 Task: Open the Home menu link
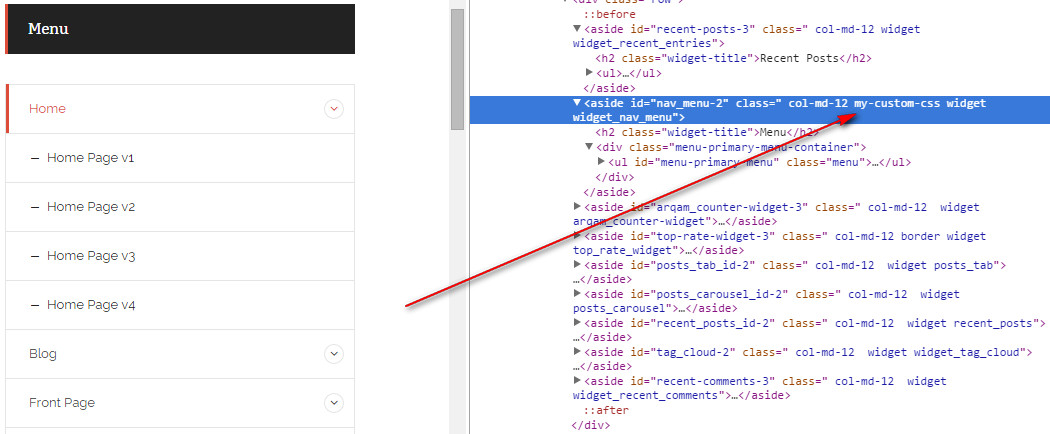point(47,109)
